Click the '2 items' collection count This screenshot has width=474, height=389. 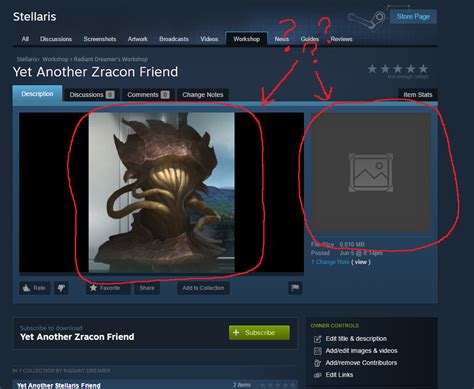point(242,385)
